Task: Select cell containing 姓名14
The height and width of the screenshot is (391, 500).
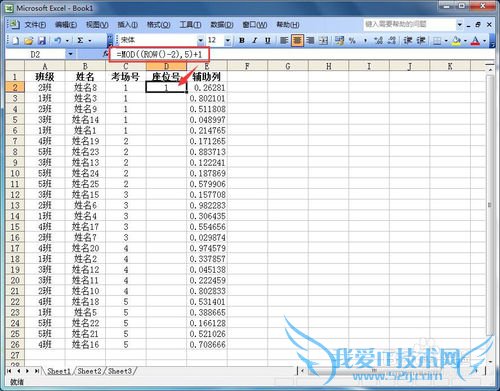Action: click(85, 120)
